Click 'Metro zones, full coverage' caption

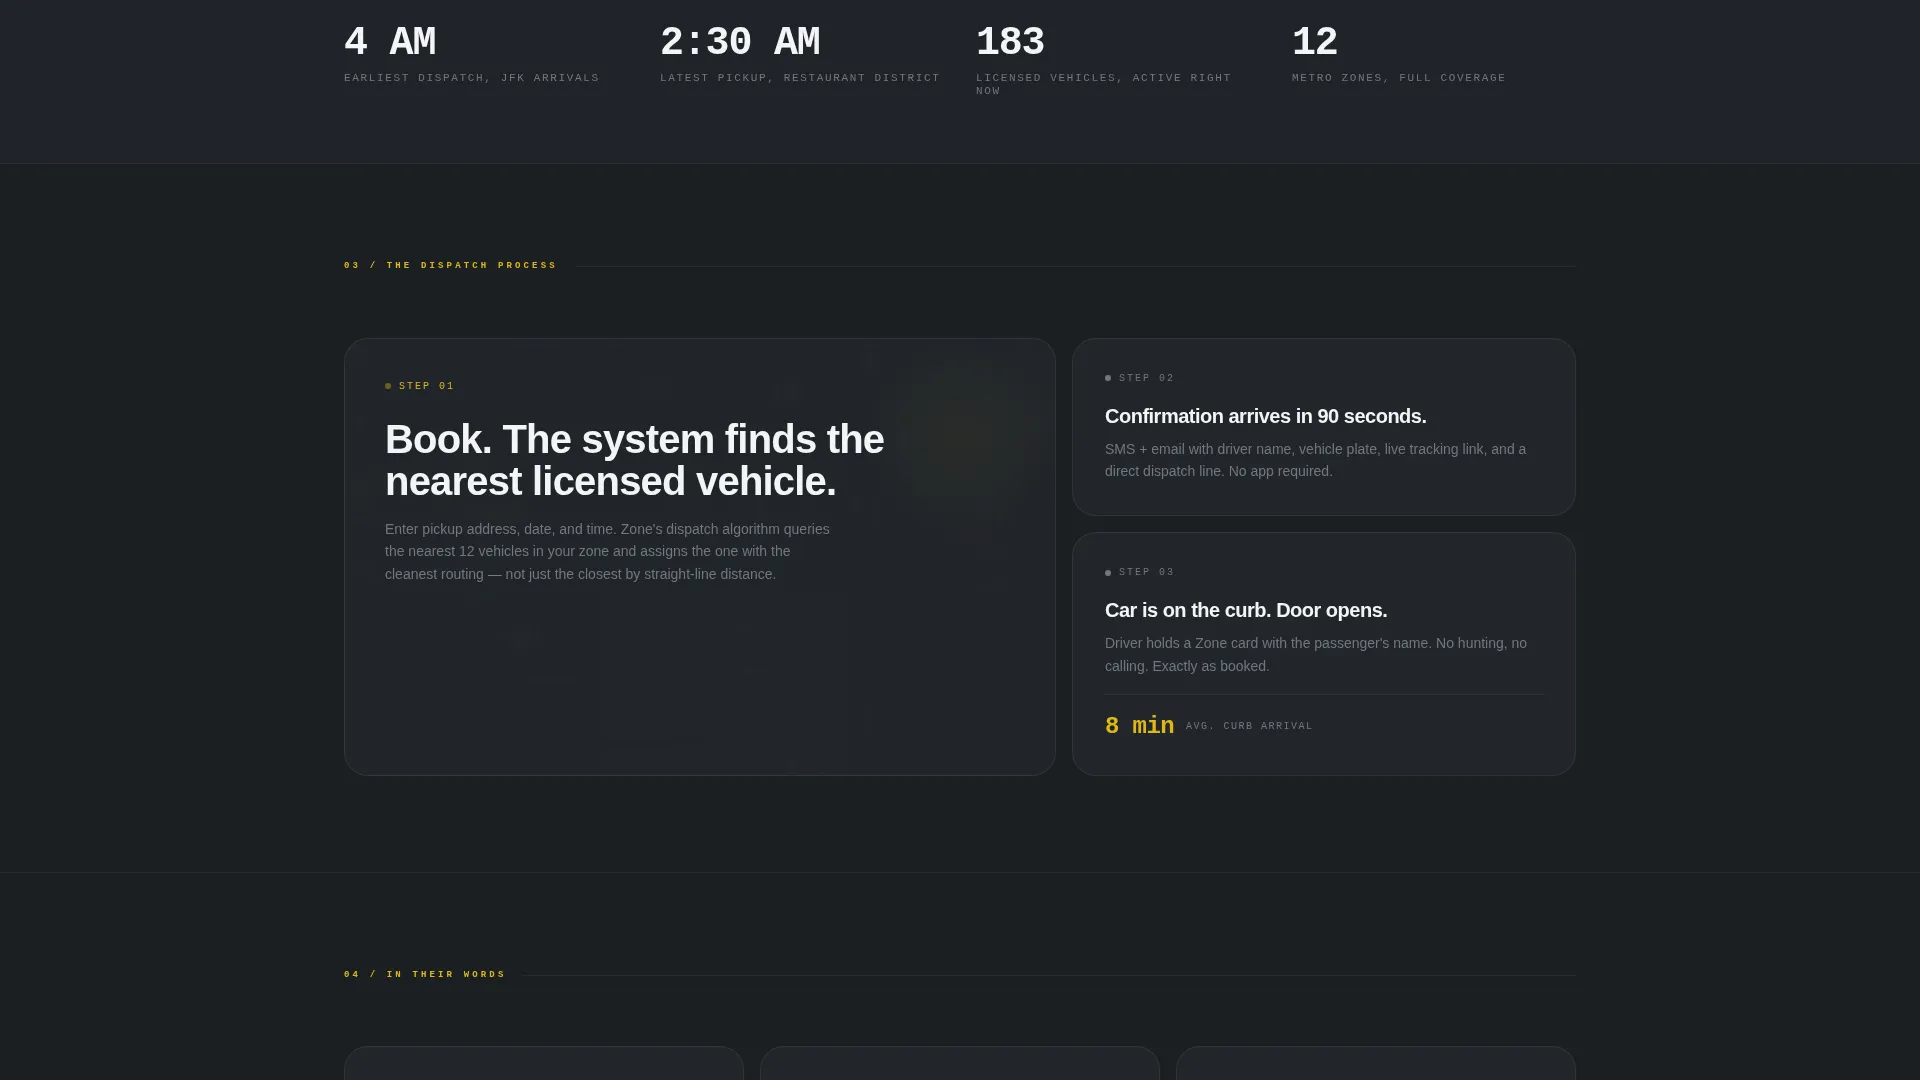click(x=1399, y=78)
